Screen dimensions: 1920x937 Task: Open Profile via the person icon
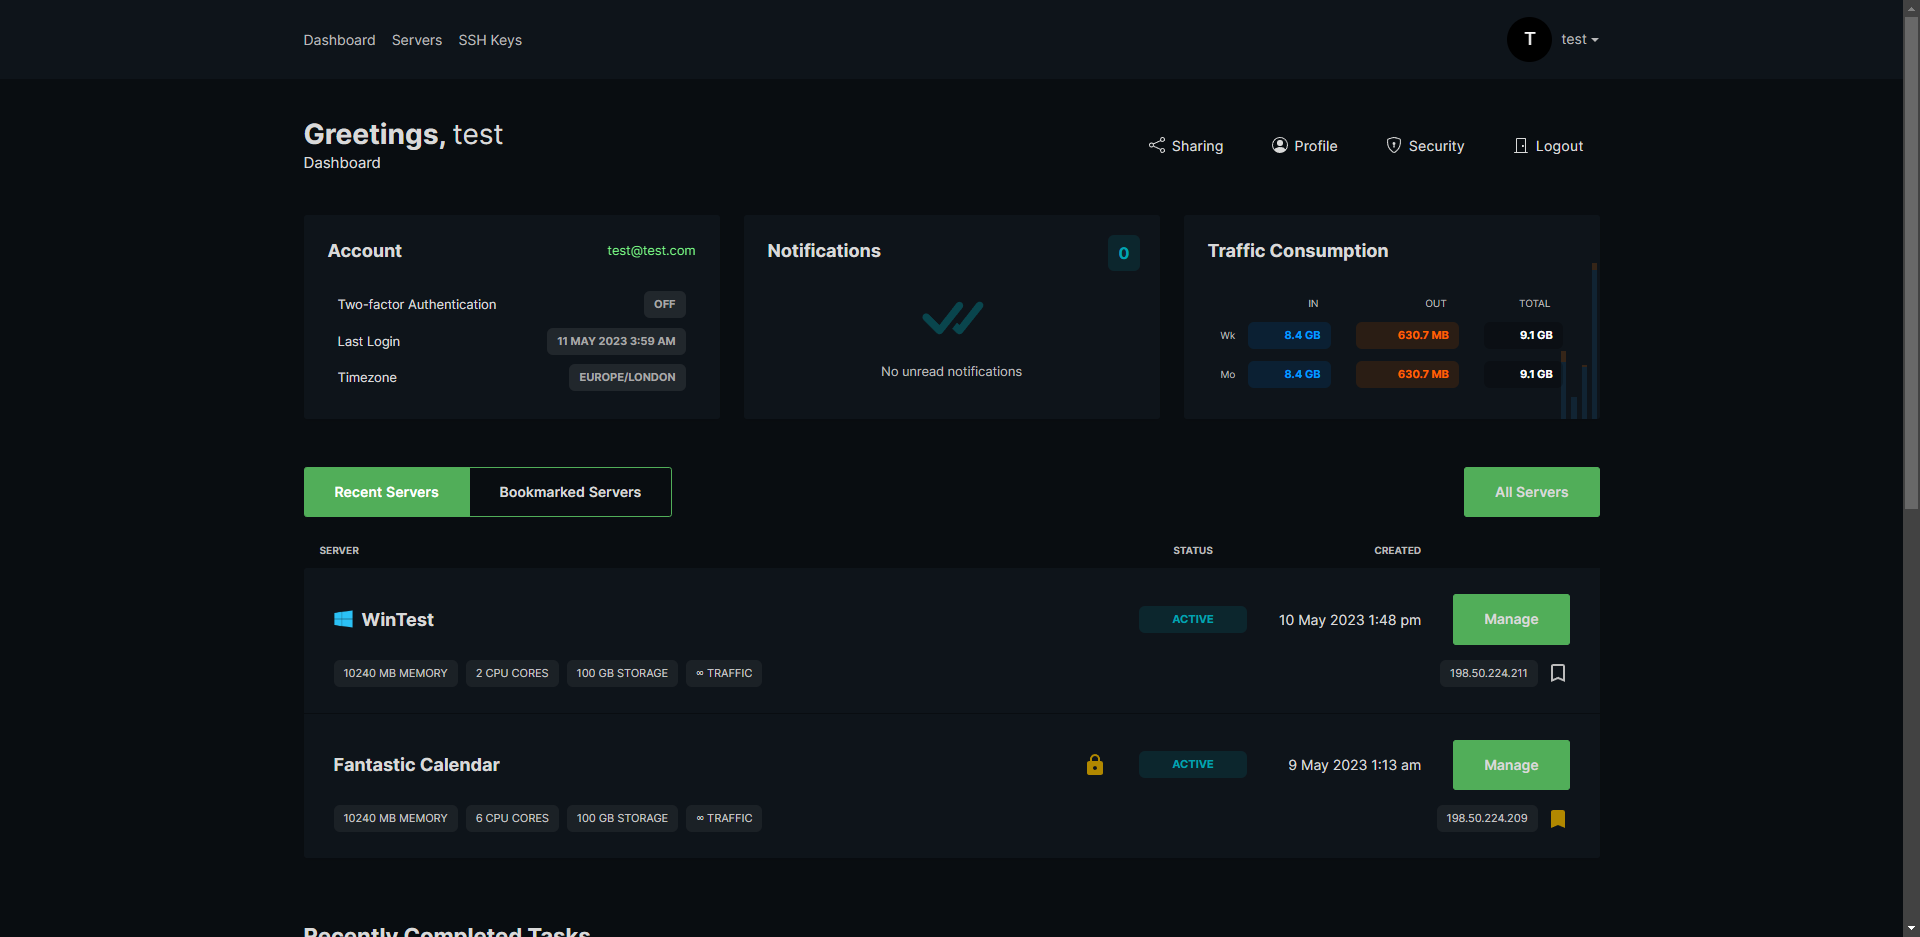1279,145
